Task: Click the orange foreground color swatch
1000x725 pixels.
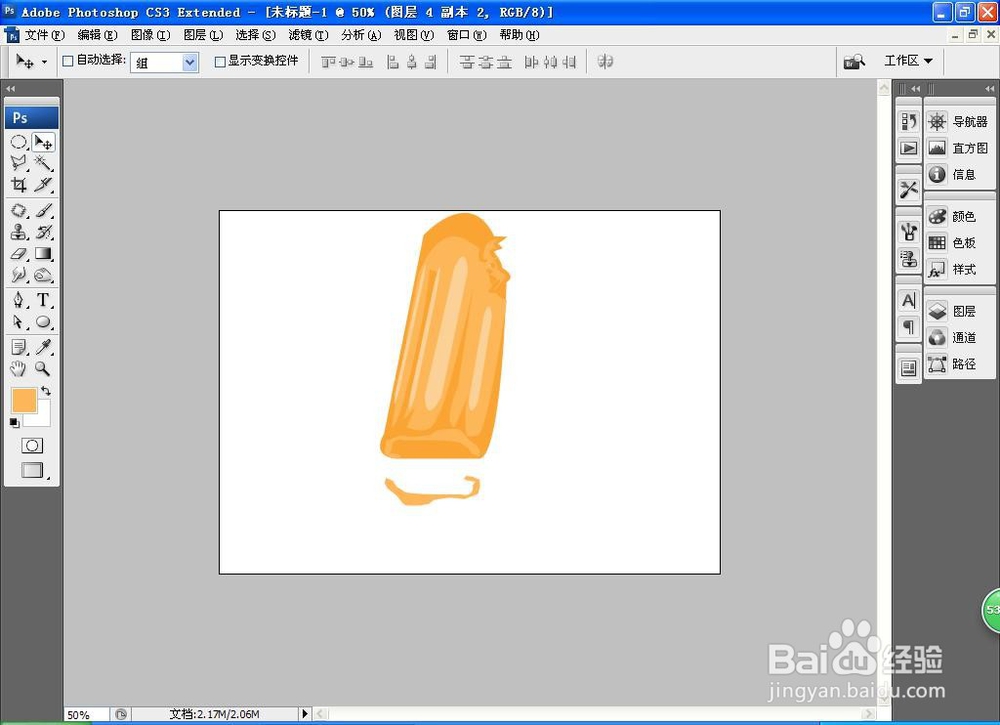Action: pos(24,400)
